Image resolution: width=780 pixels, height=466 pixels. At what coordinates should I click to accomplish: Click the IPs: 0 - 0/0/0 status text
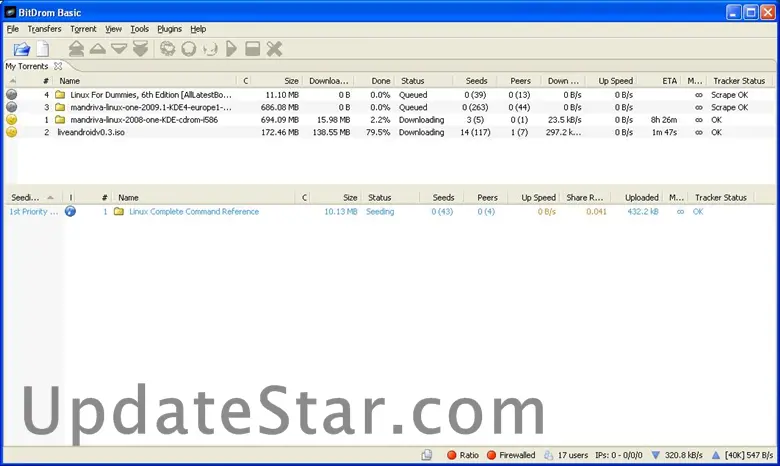[x=618, y=455]
